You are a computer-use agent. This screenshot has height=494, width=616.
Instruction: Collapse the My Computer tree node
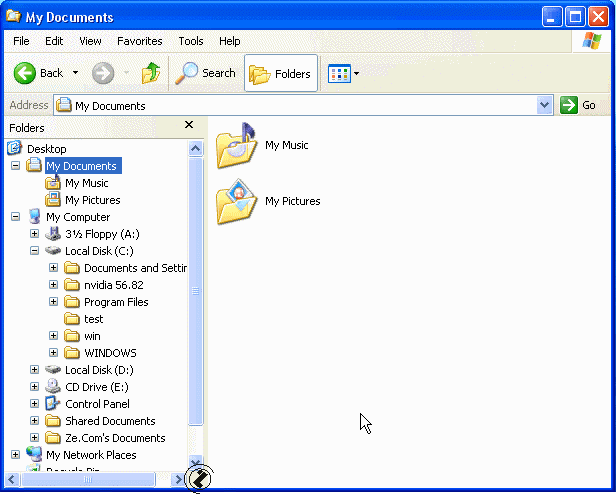pyautogui.click(x=15, y=217)
